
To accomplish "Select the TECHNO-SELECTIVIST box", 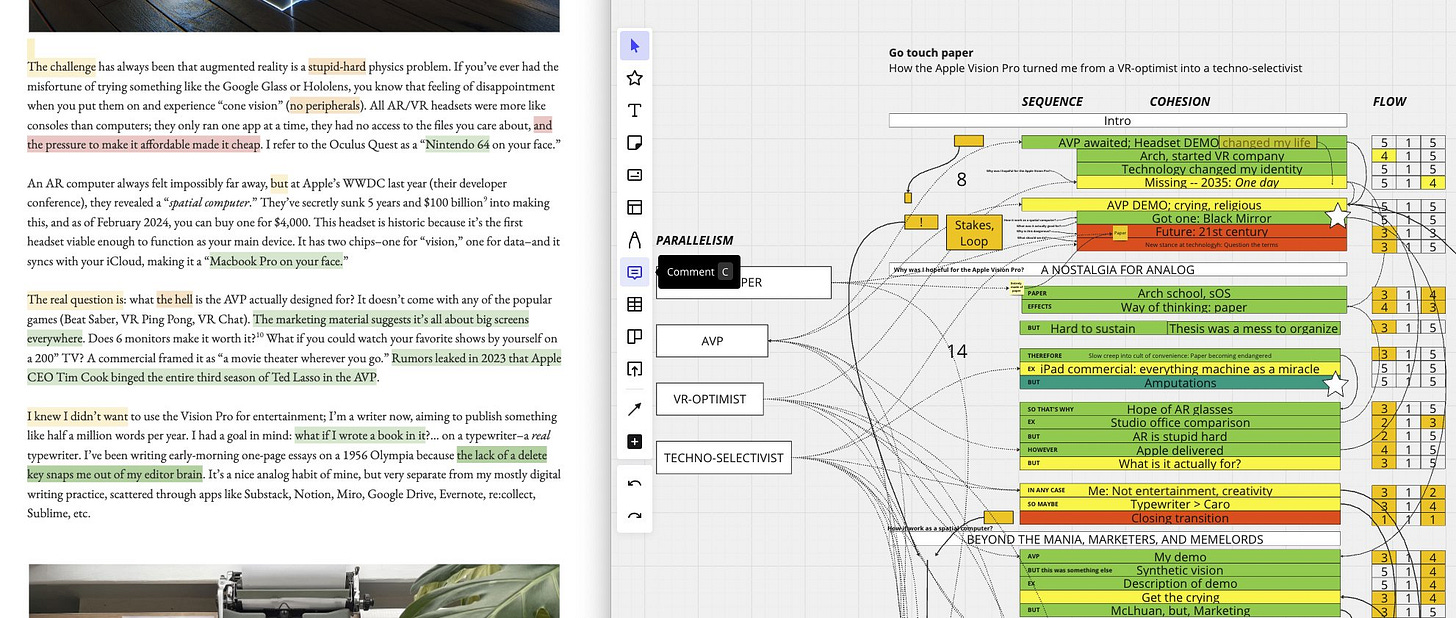I will pyautogui.click(x=724, y=459).
